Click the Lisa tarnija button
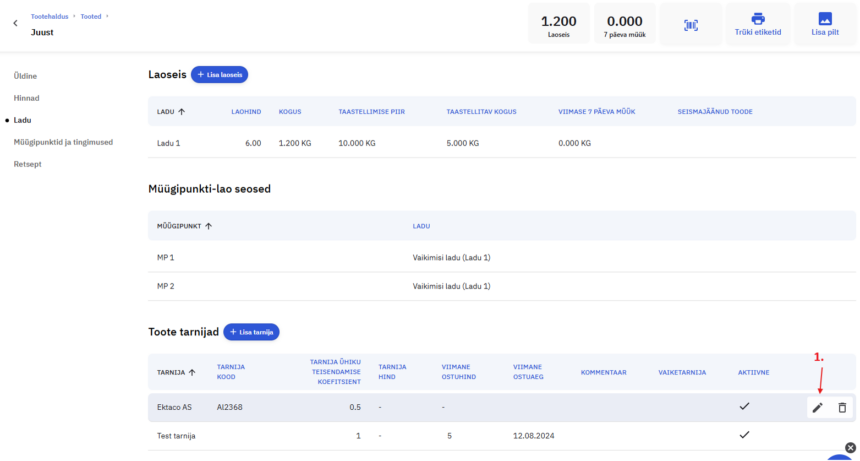 (x=251, y=332)
